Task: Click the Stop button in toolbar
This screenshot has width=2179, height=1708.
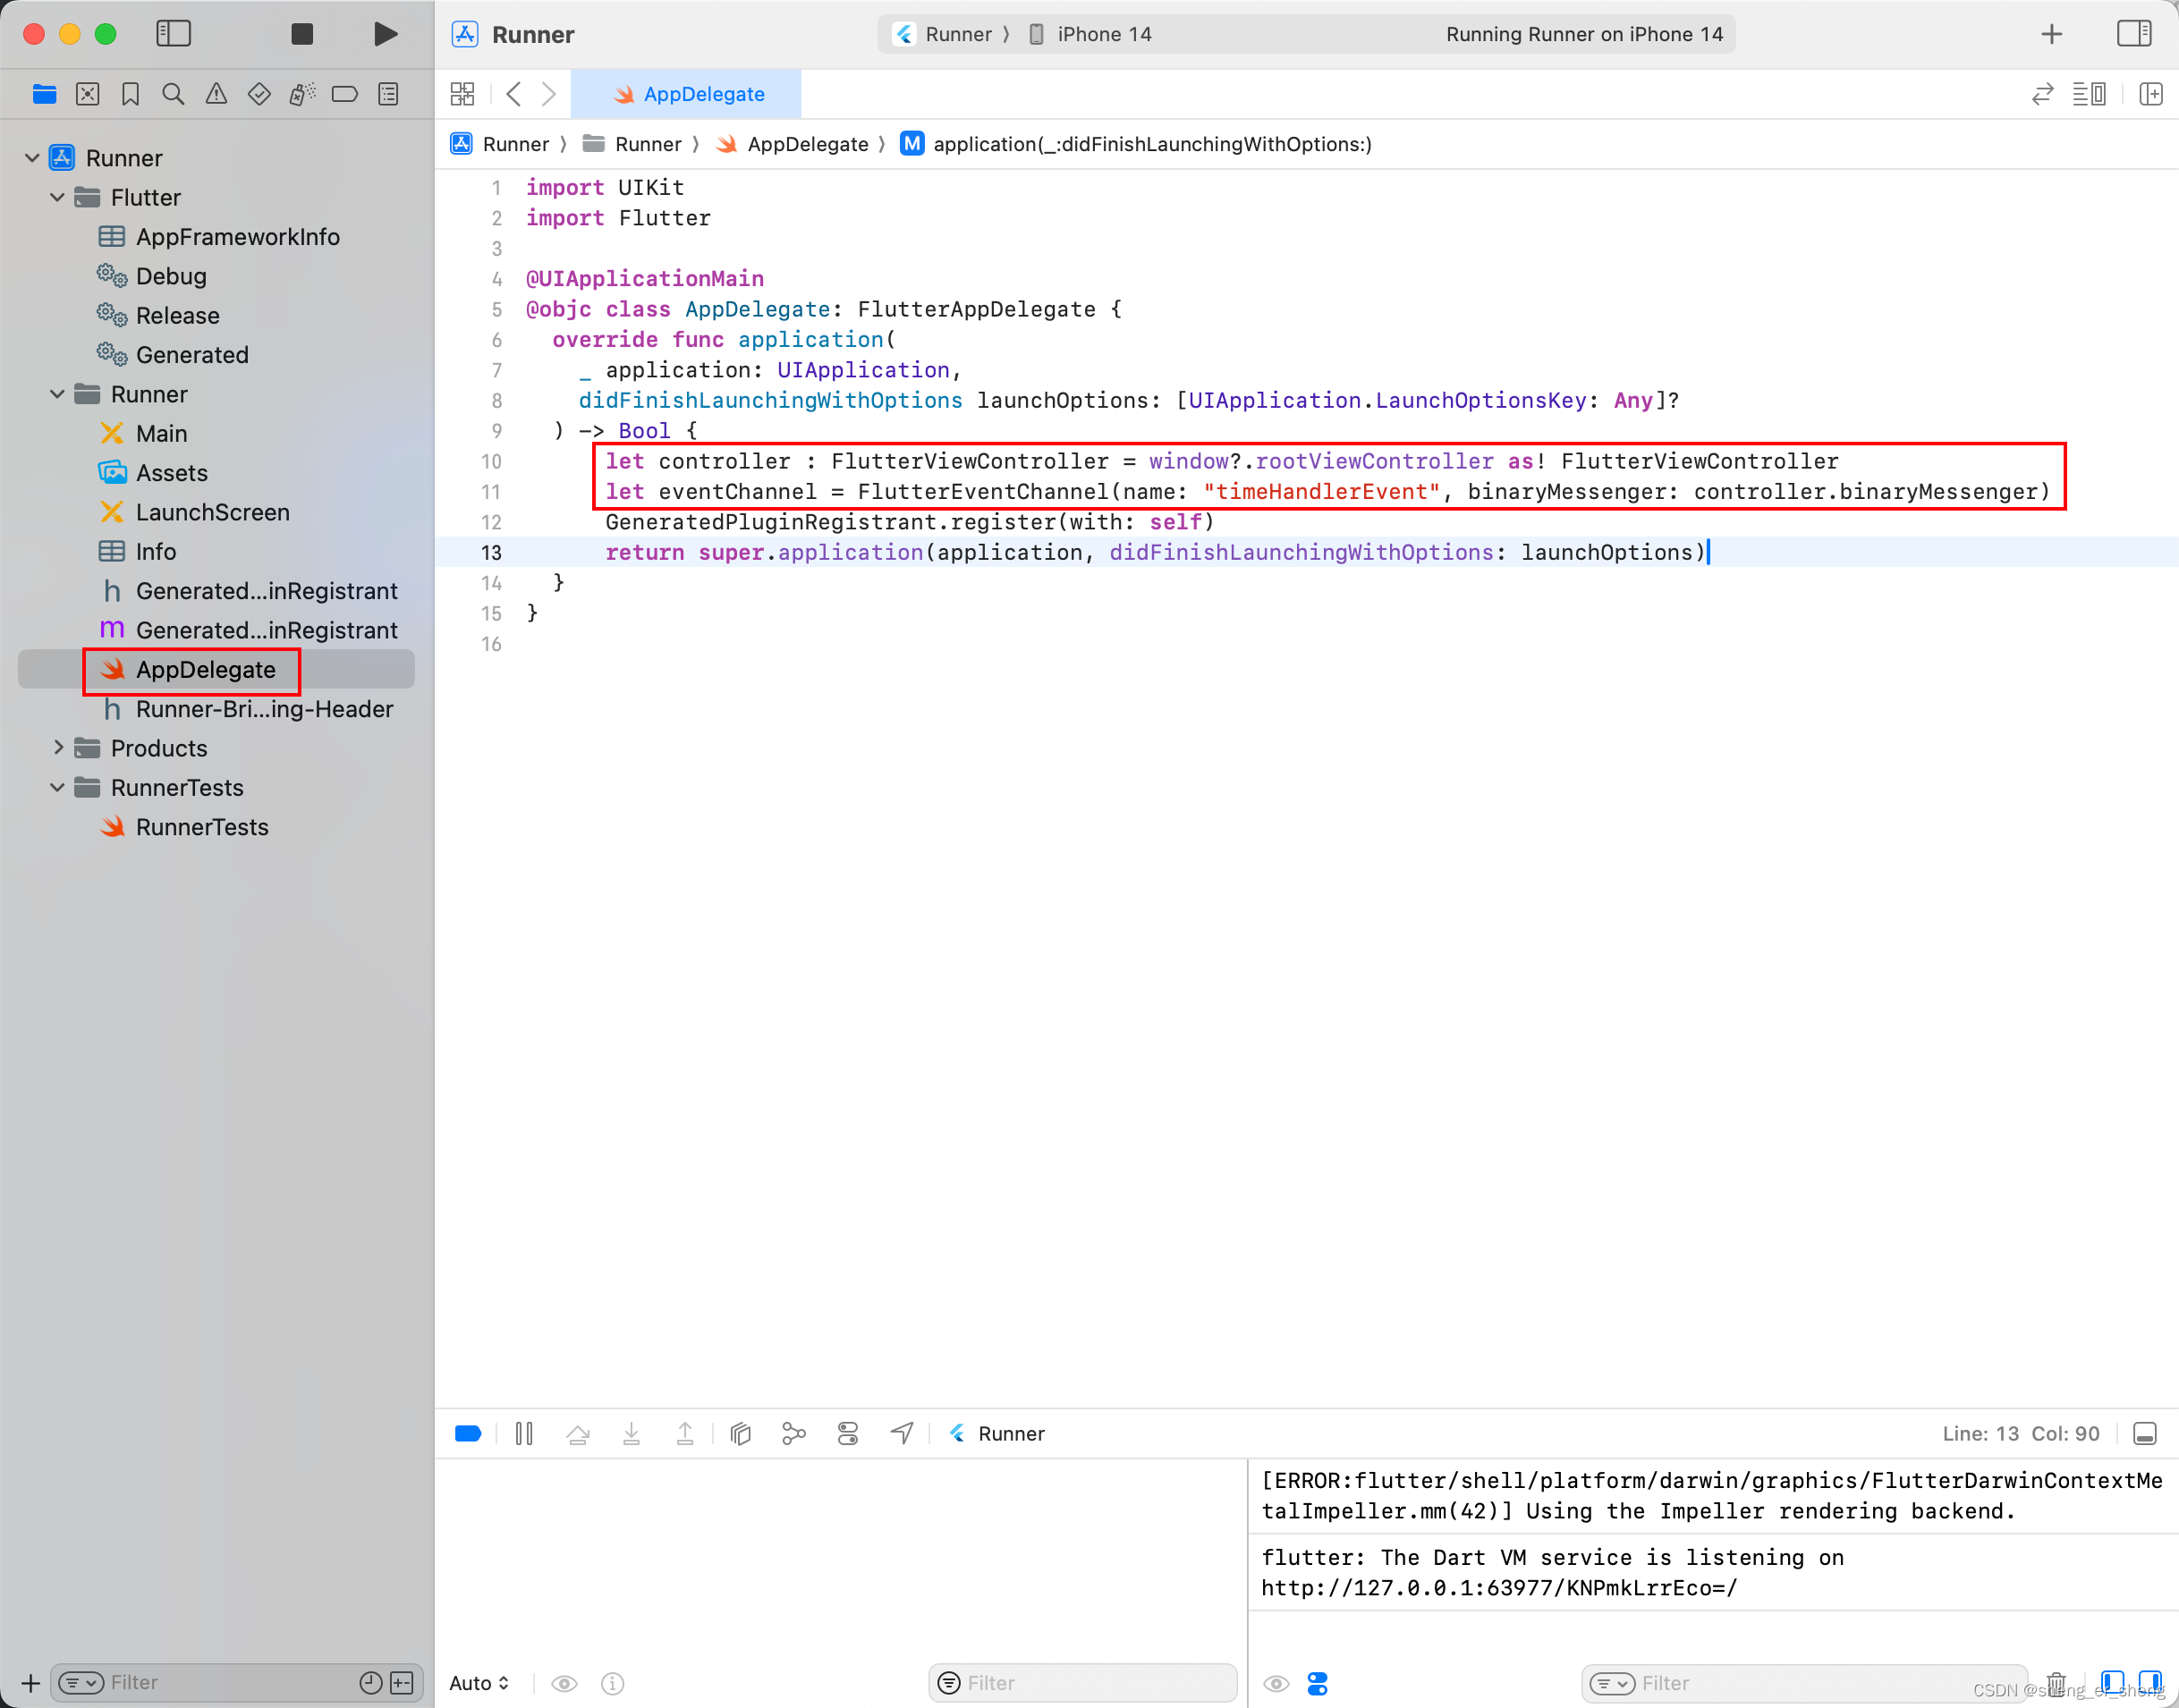Action: coord(304,34)
